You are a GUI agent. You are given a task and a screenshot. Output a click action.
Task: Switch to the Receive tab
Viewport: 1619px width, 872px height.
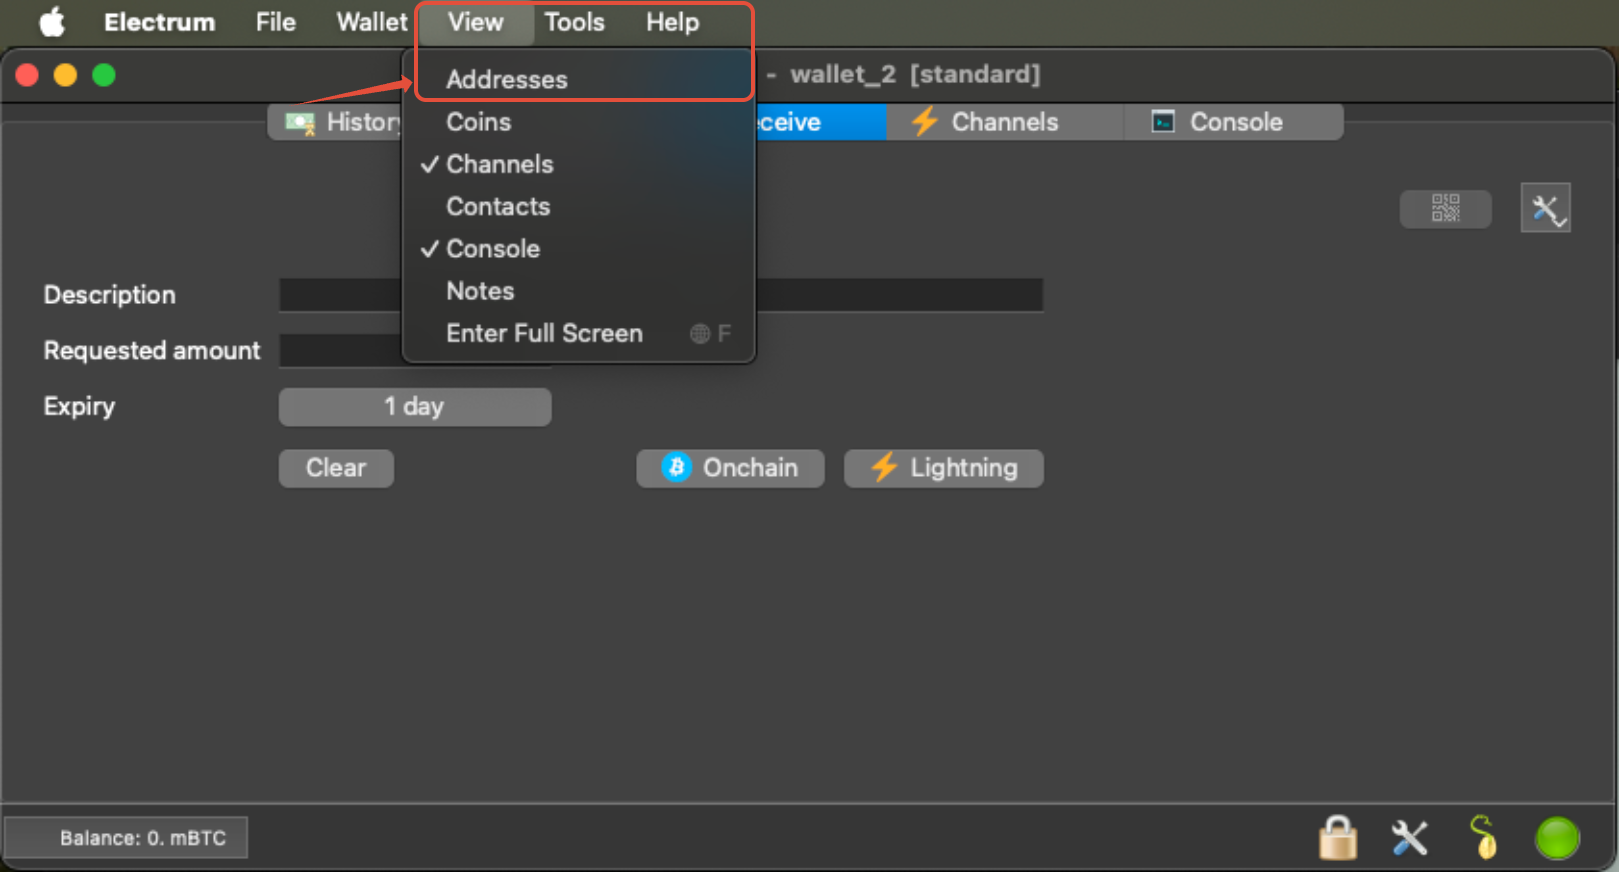pos(820,122)
